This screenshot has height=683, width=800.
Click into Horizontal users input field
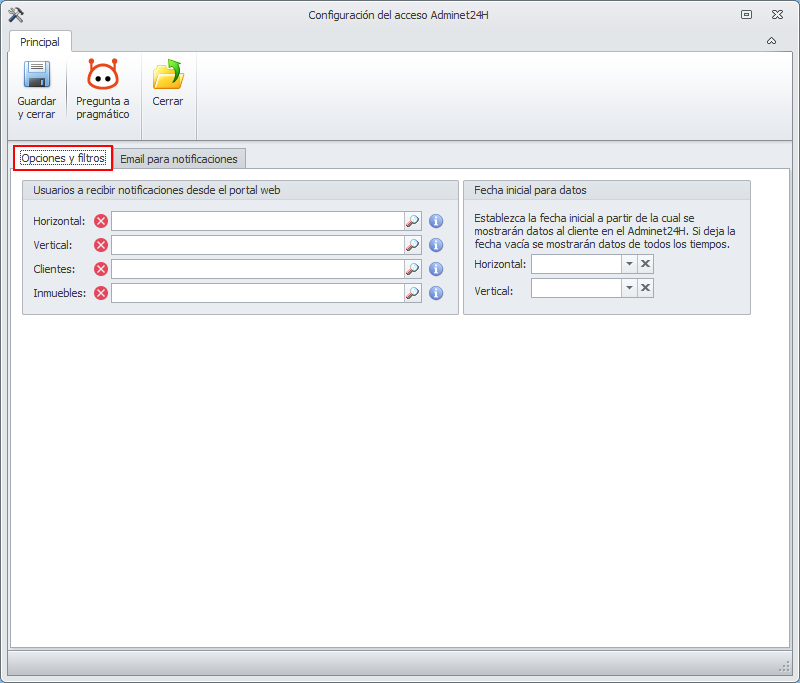258,221
